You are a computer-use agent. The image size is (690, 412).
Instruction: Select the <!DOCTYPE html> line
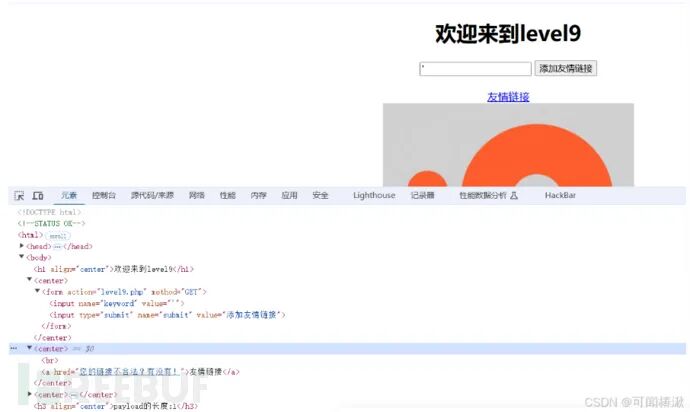(x=49, y=212)
